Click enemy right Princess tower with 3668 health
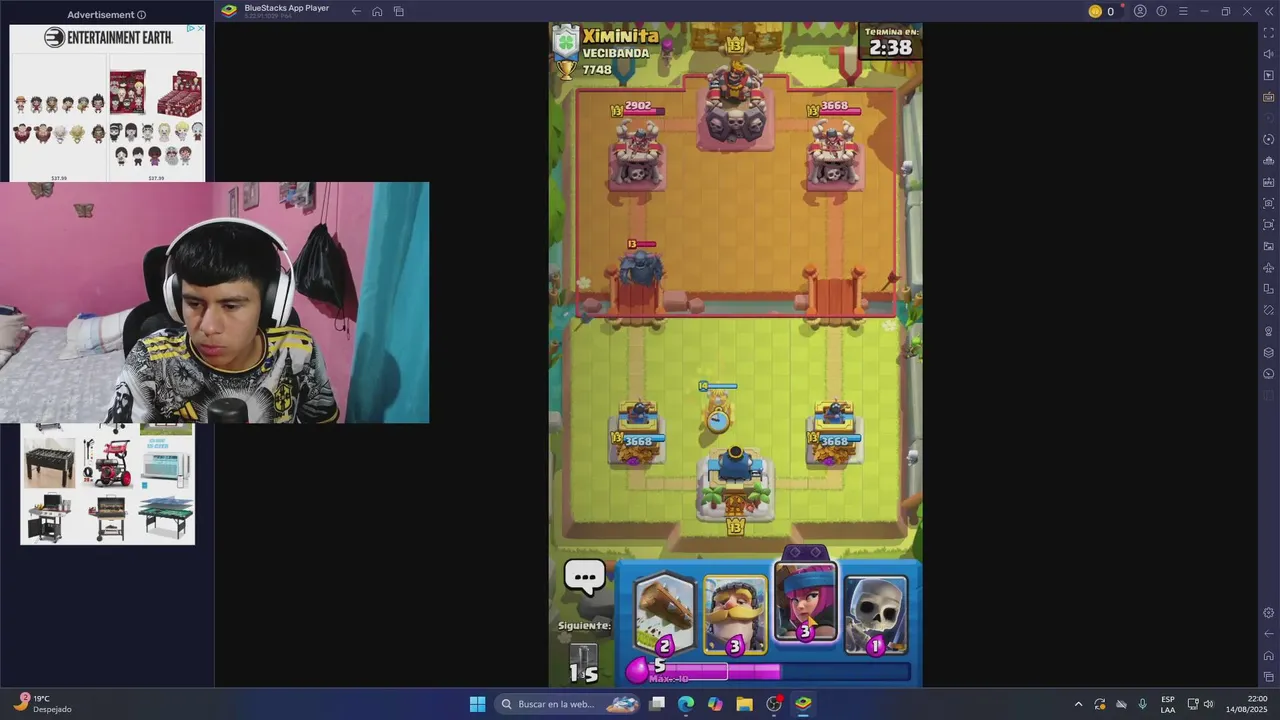1280x720 pixels. point(833,155)
